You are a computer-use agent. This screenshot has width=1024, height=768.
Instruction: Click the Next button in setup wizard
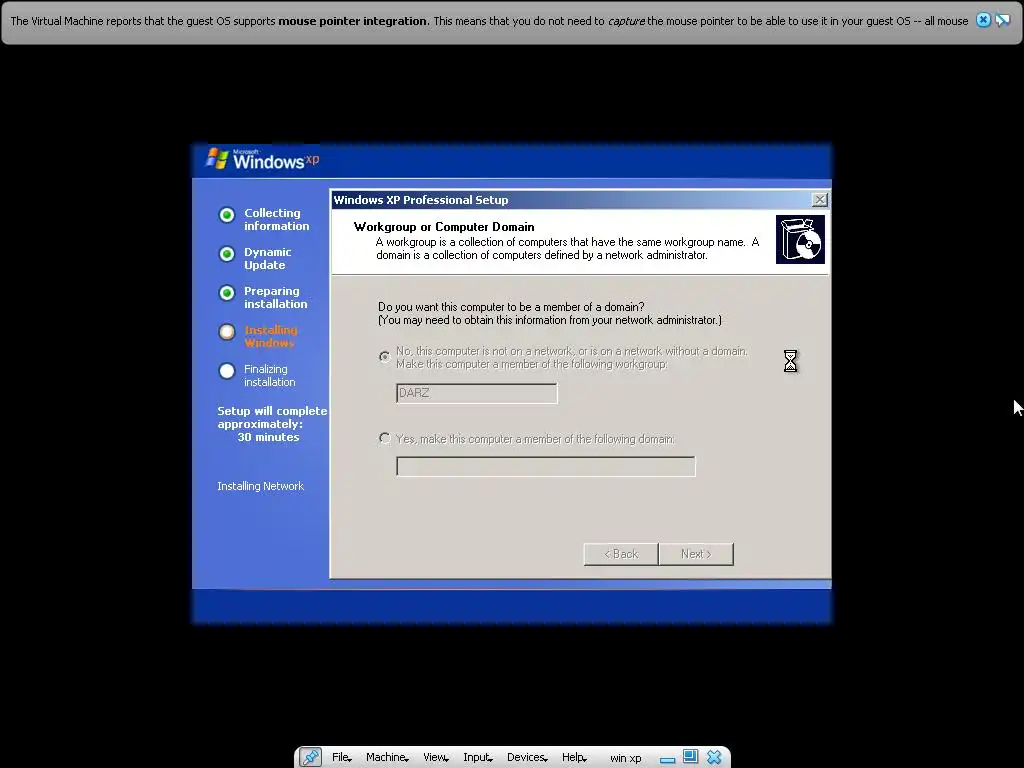tap(696, 554)
